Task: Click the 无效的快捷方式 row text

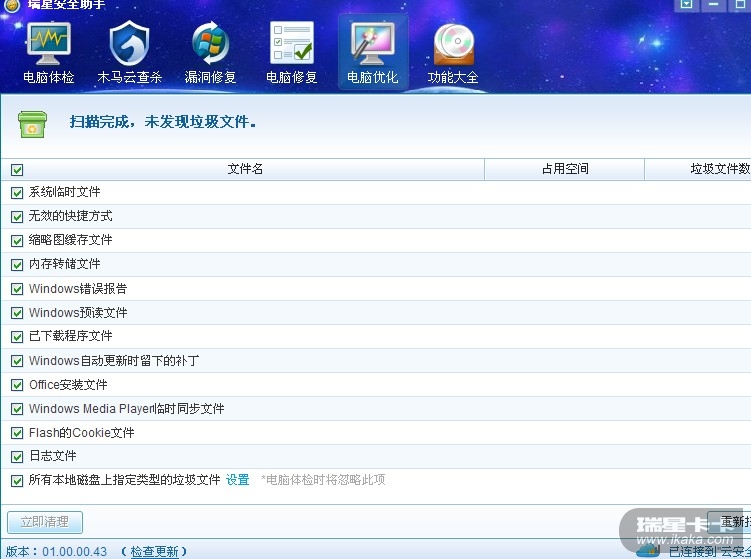Action: 70,216
